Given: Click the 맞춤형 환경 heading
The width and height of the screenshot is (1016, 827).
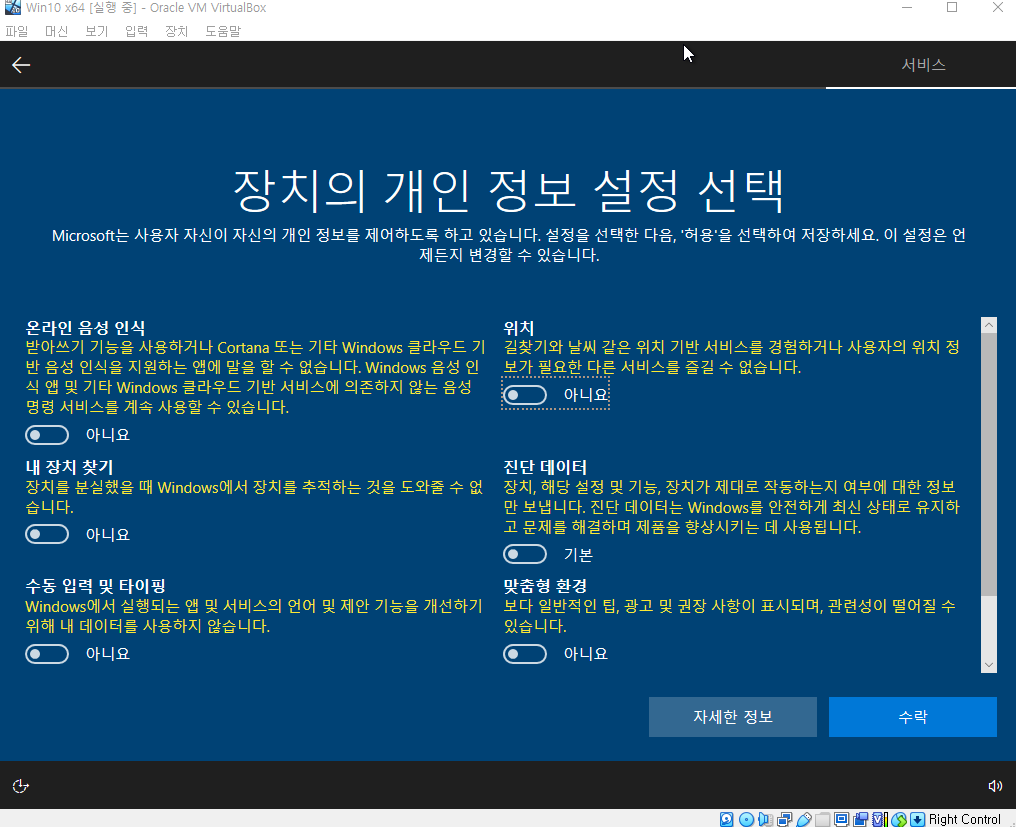Looking at the screenshot, I should 545,586.
